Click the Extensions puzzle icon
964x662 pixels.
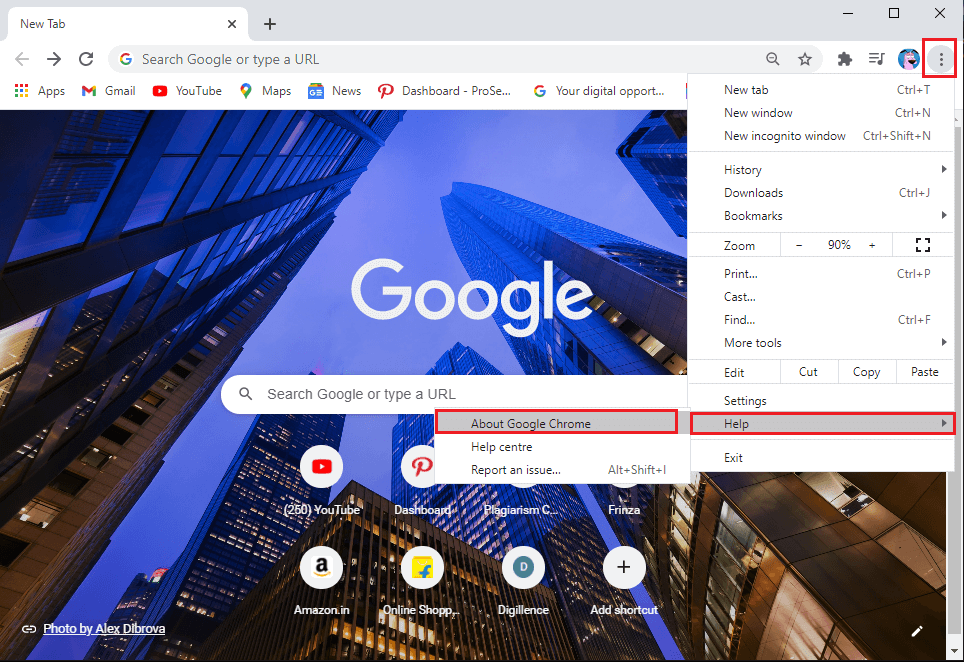coord(844,59)
